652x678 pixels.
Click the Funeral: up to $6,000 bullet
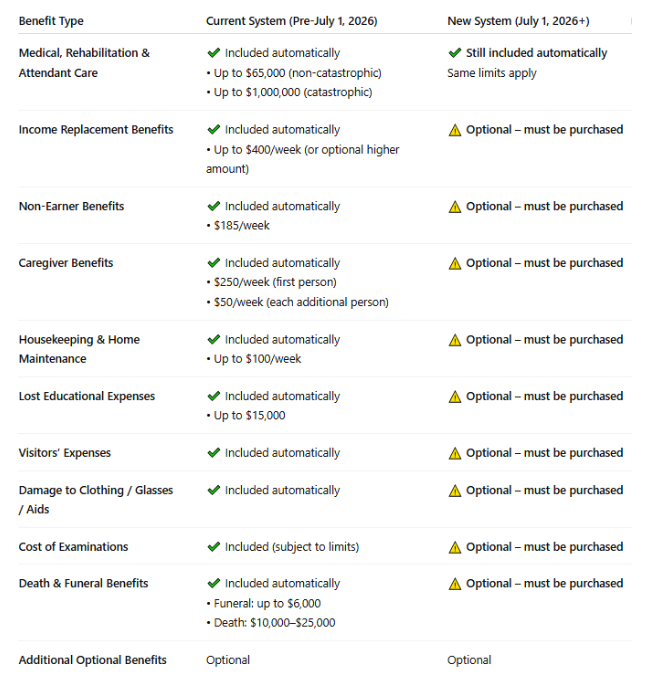coord(267,603)
